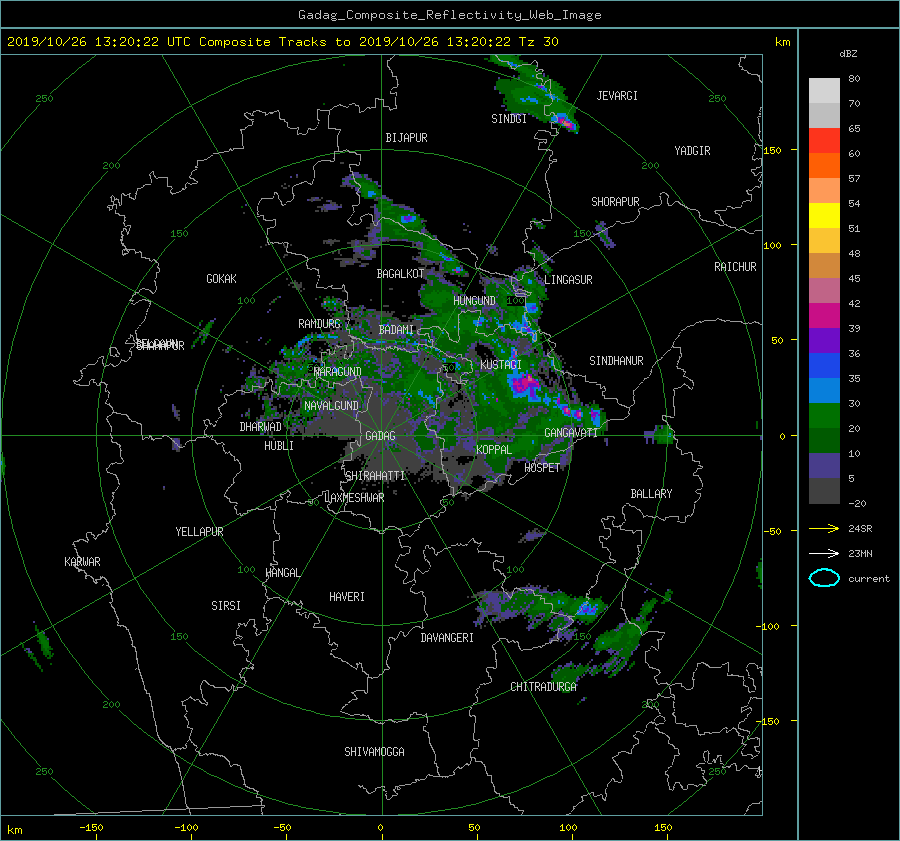The image size is (900, 841).
Task: Click the HOSPET city label
Action: tap(542, 468)
